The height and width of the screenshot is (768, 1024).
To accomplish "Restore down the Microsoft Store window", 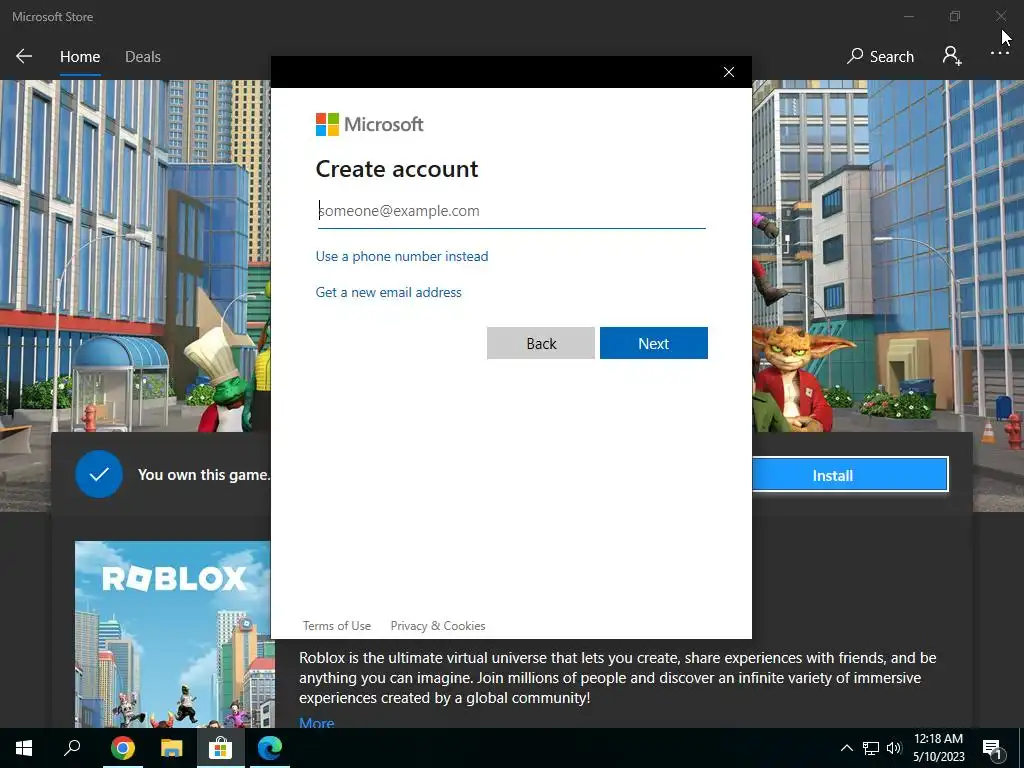I will (955, 16).
